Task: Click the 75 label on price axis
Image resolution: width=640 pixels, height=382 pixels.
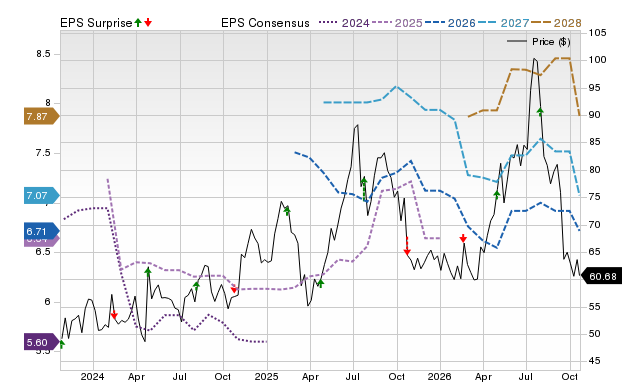Action: (594, 197)
